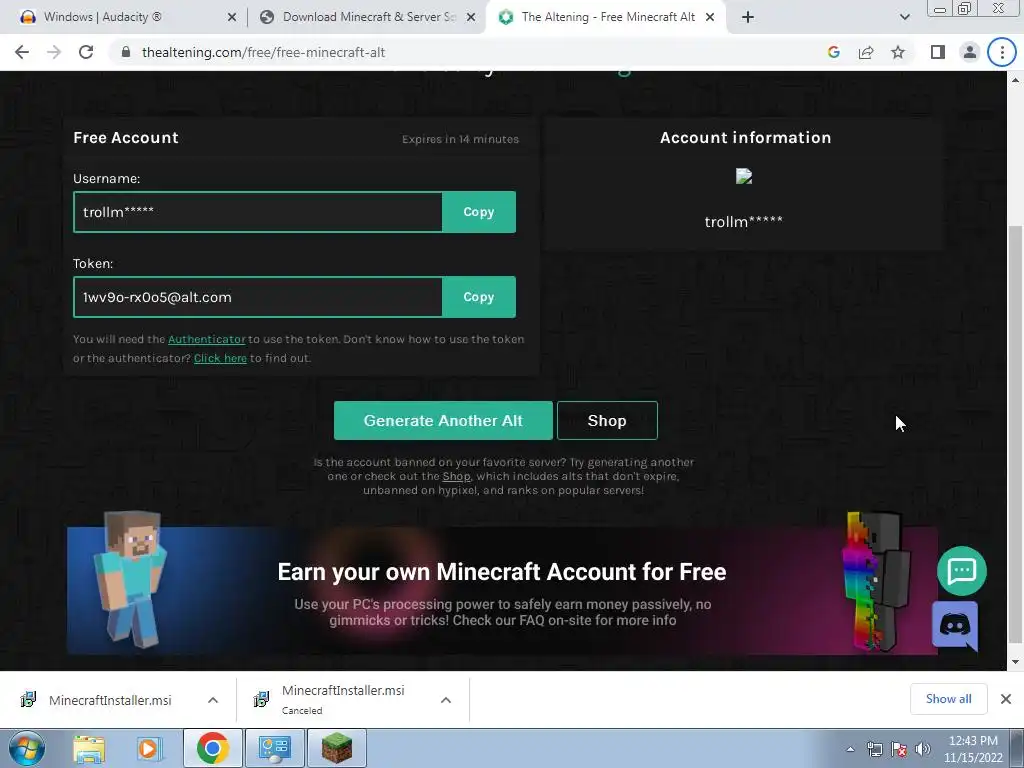Click 'Expires in 14 minutes' text
Screen dimensions: 1024x768
pyautogui.click(x=460, y=139)
